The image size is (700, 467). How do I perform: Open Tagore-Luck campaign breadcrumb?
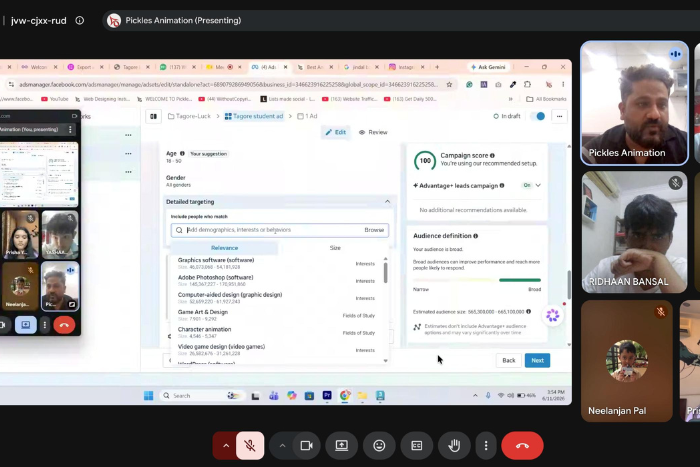[x=189, y=116]
